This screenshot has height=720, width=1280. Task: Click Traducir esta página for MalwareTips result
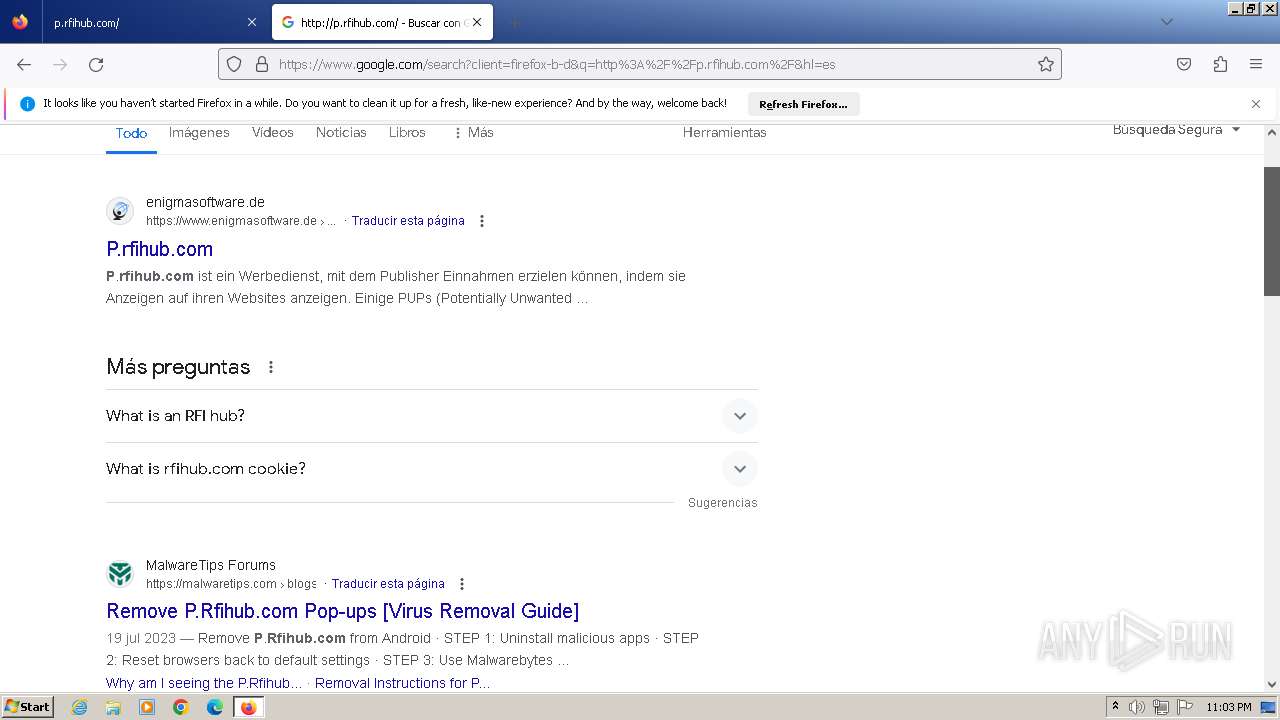click(x=388, y=584)
